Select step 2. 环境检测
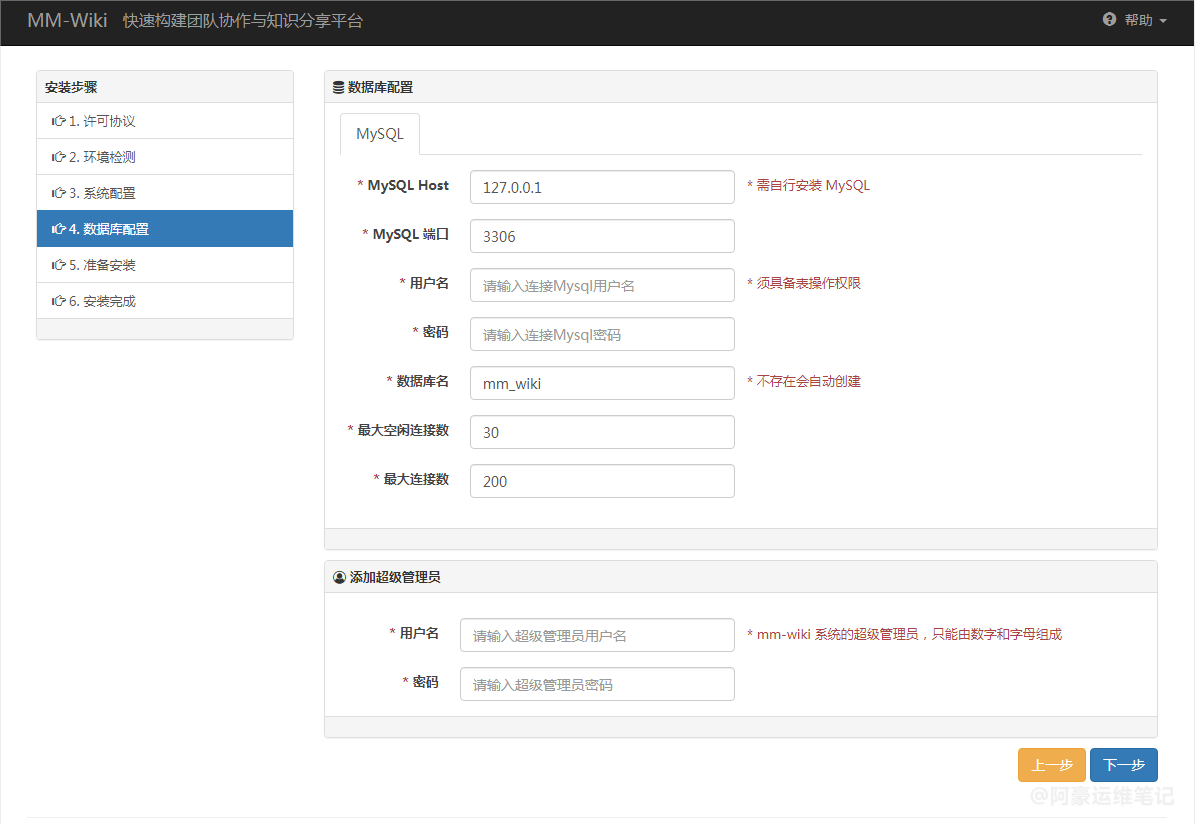Viewport: 1195px width, 824px height. [x=165, y=157]
